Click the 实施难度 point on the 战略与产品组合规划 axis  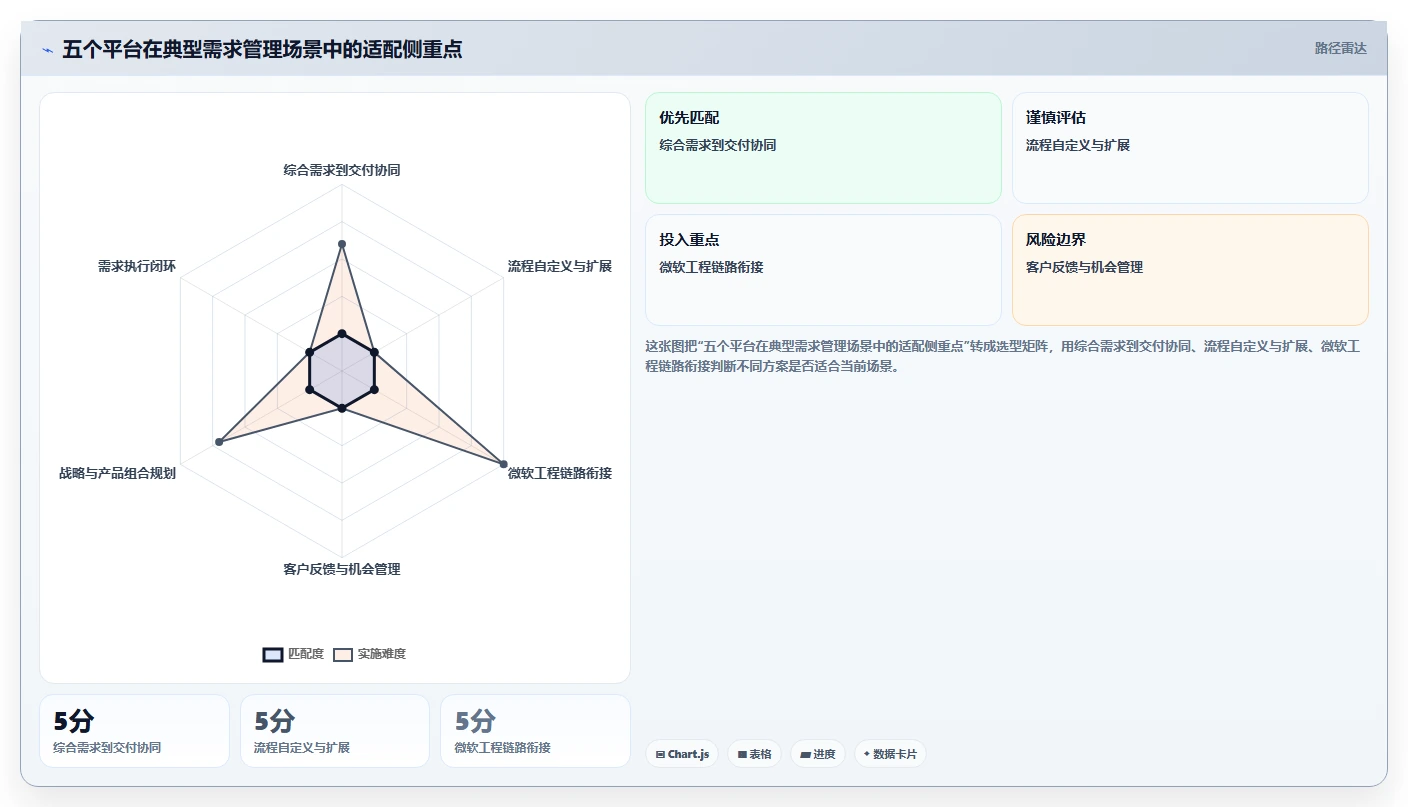point(219,442)
